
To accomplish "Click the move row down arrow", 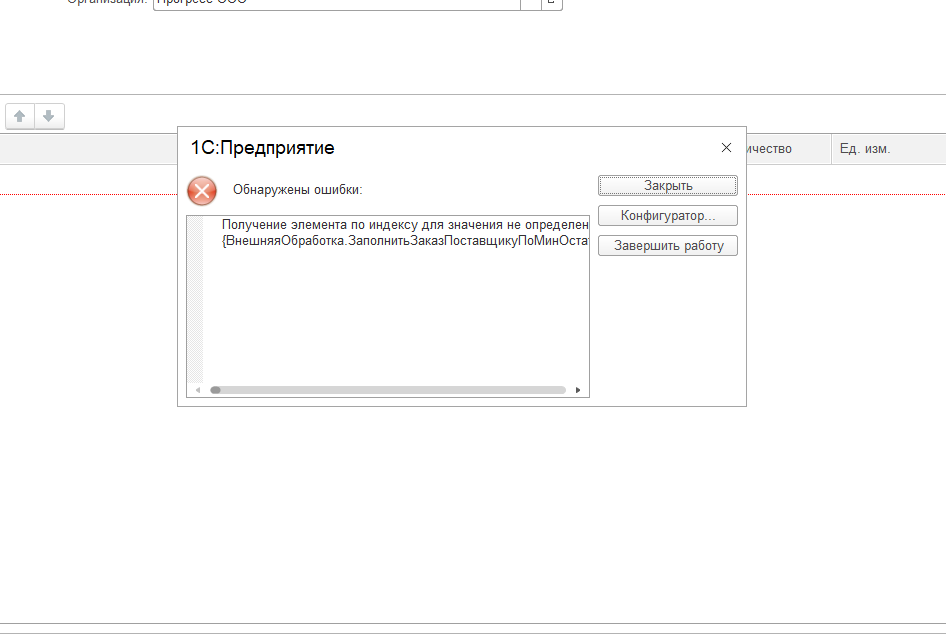I will pyautogui.click(x=49, y=116).
